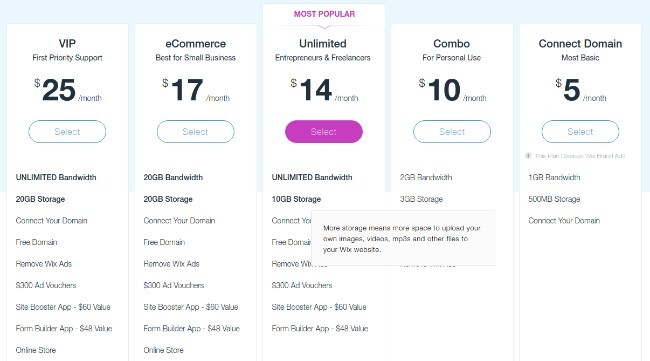Image resolution: width=650 pixels, height=361 pixels.
Task: Select the eCommerce plan
Action: [x=195, y=132]
